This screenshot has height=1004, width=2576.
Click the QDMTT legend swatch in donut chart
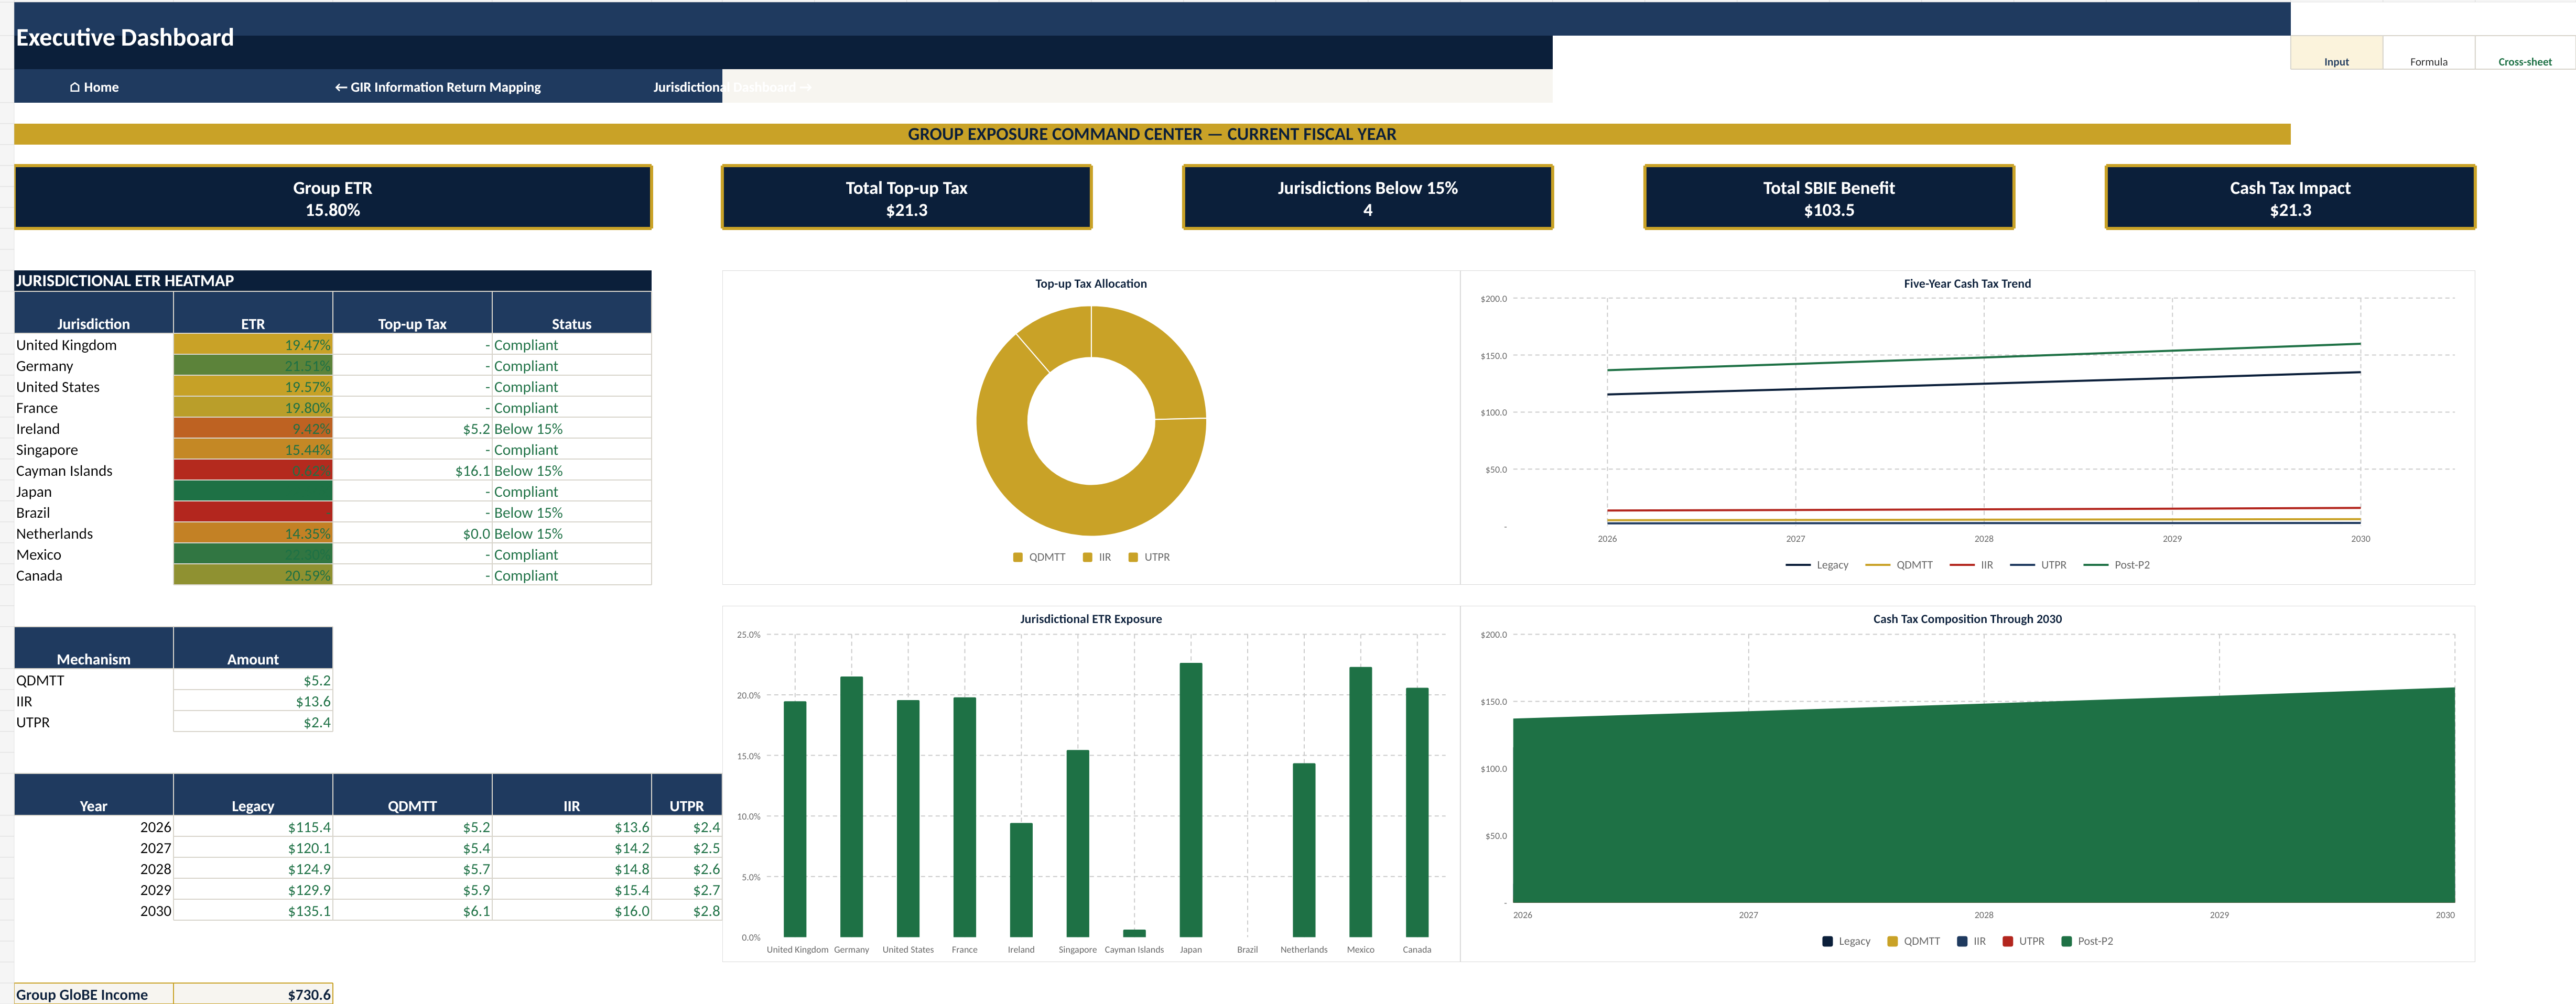pos(1018,557)
